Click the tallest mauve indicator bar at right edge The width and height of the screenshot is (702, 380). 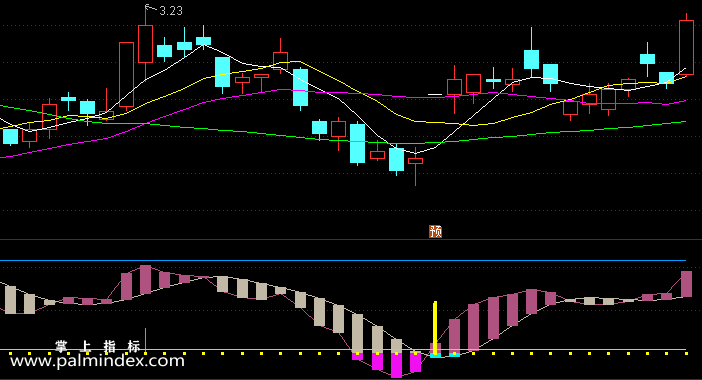click(x=686, y=284)
